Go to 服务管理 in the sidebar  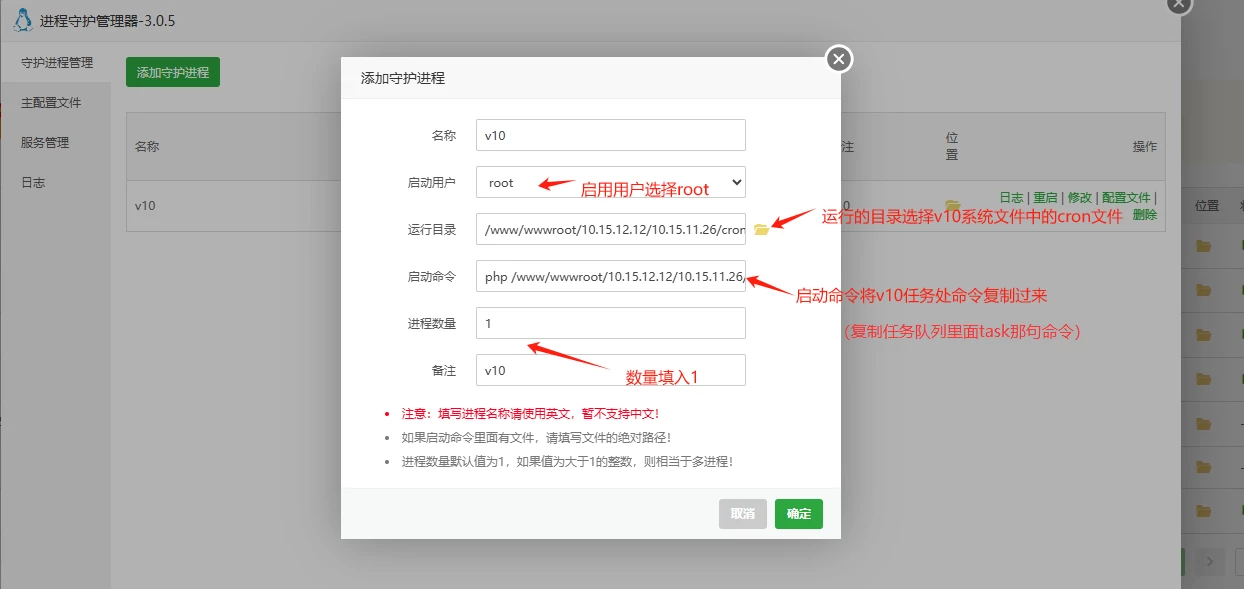tap(45, 143)
